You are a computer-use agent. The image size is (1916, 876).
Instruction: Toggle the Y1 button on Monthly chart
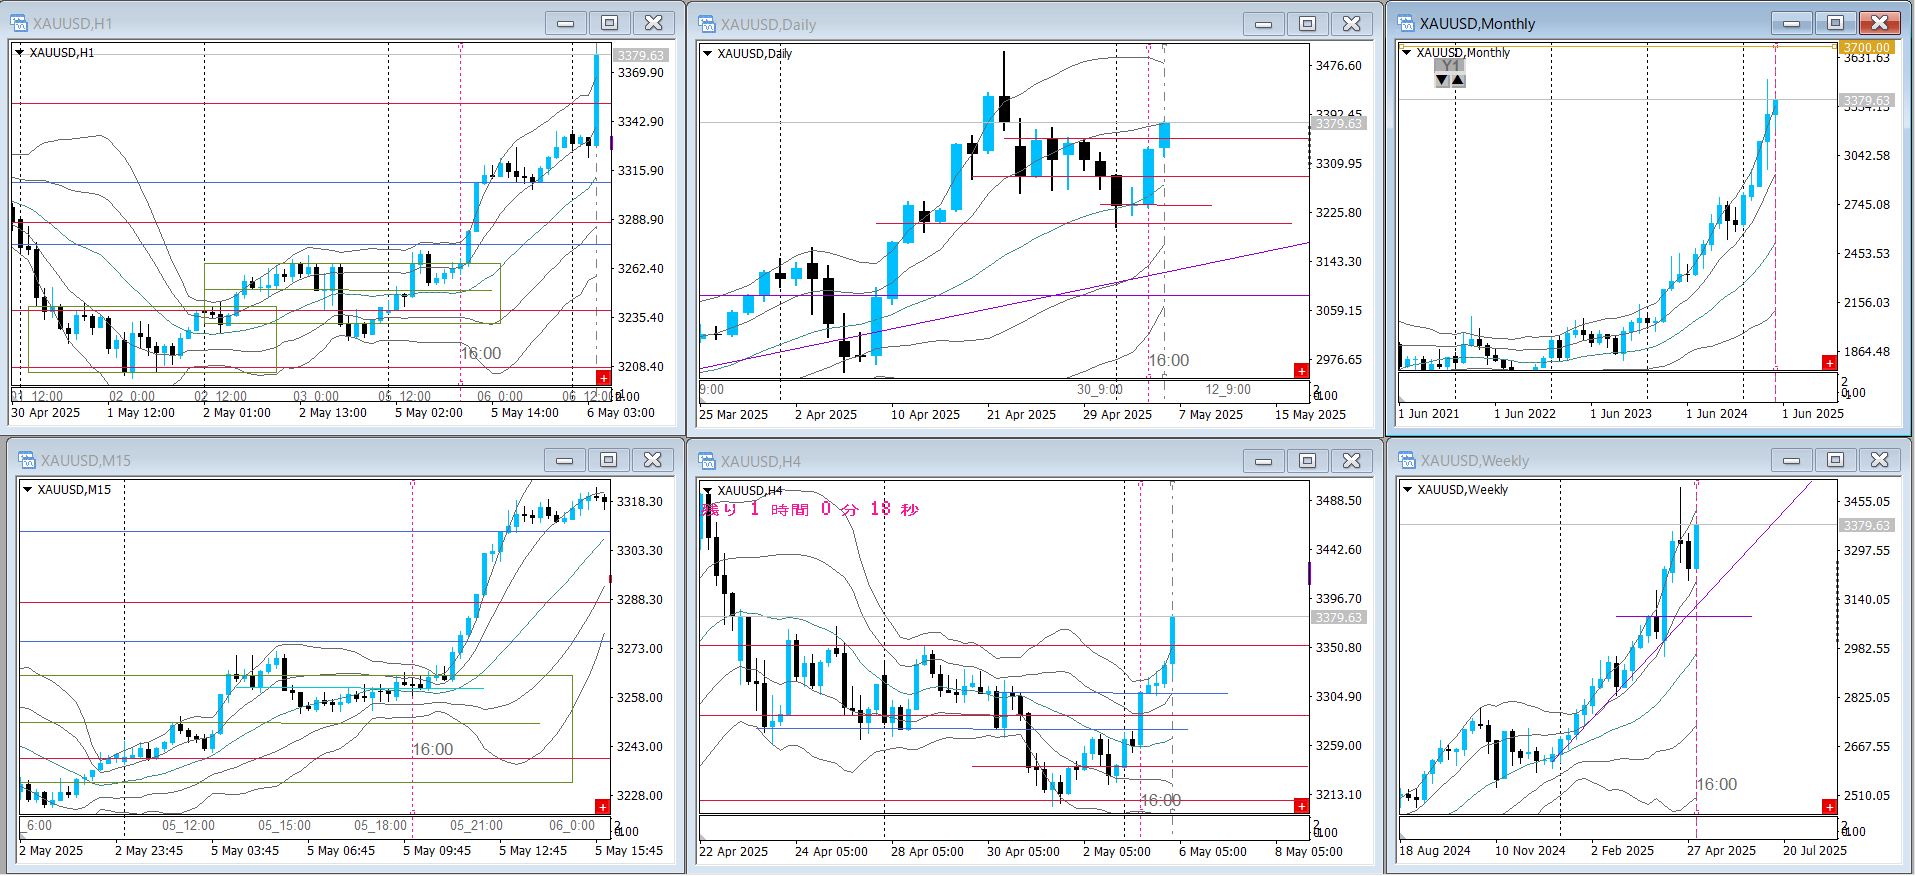tap(1449, 65)
